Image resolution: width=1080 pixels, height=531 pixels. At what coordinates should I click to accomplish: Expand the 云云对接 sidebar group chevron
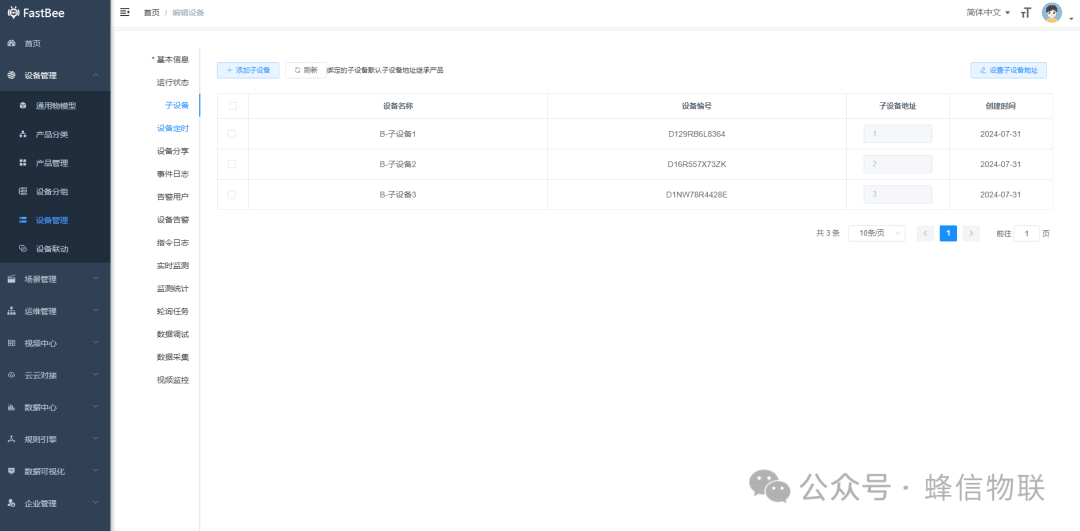[x=96, y=375]
